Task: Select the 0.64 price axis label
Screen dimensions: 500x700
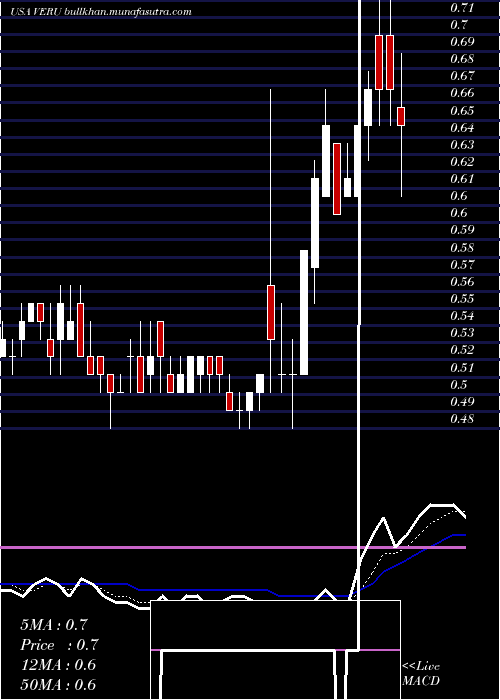Action: pyautogui.click(x=462, y=128)
